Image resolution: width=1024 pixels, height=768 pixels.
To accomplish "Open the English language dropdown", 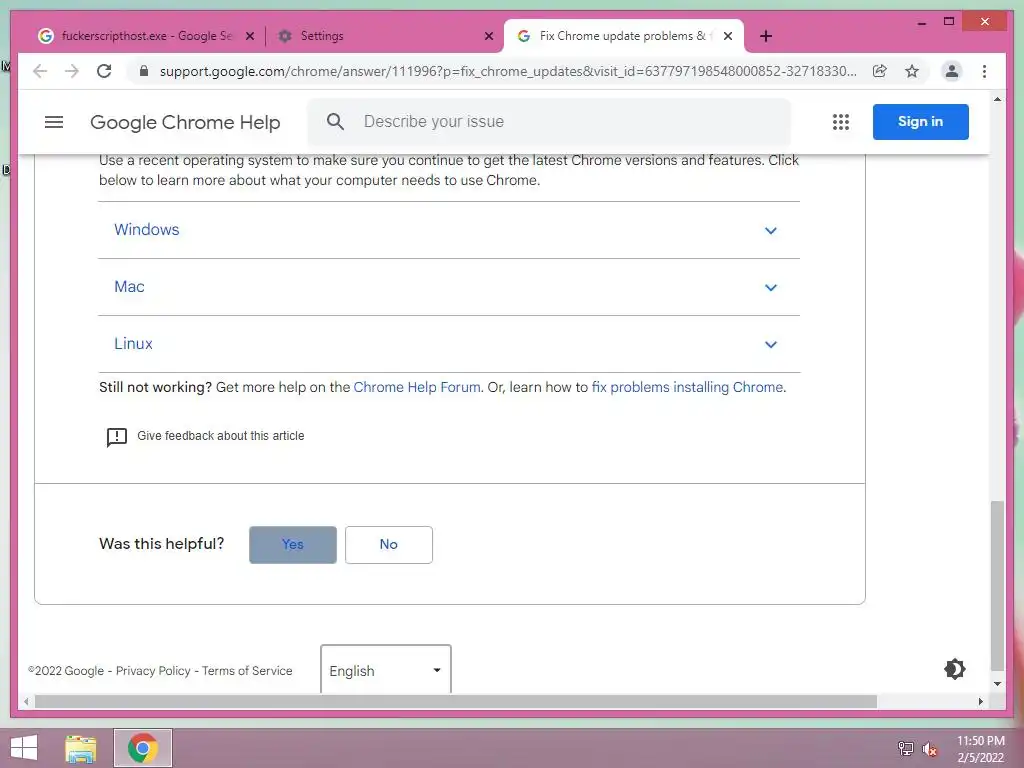I will pos(386,671).
